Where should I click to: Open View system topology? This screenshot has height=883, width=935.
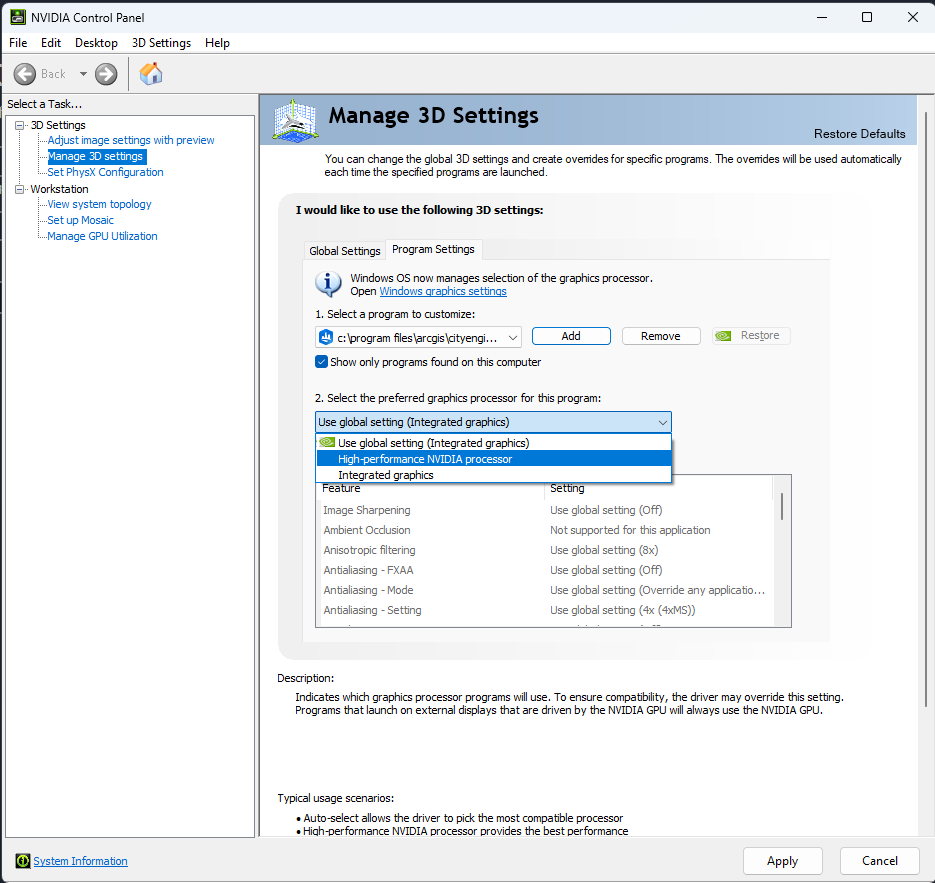coord(99,204)
